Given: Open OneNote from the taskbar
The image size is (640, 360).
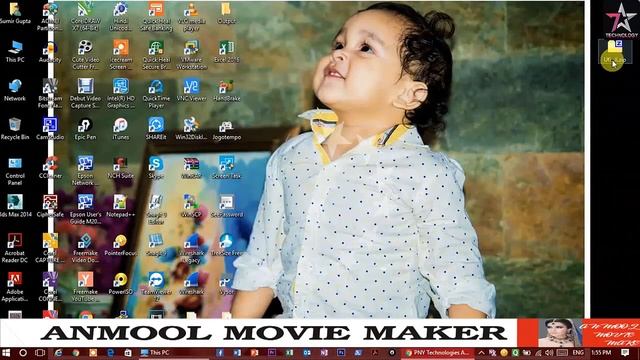Looking at the screenshot, I should (324, 353).
